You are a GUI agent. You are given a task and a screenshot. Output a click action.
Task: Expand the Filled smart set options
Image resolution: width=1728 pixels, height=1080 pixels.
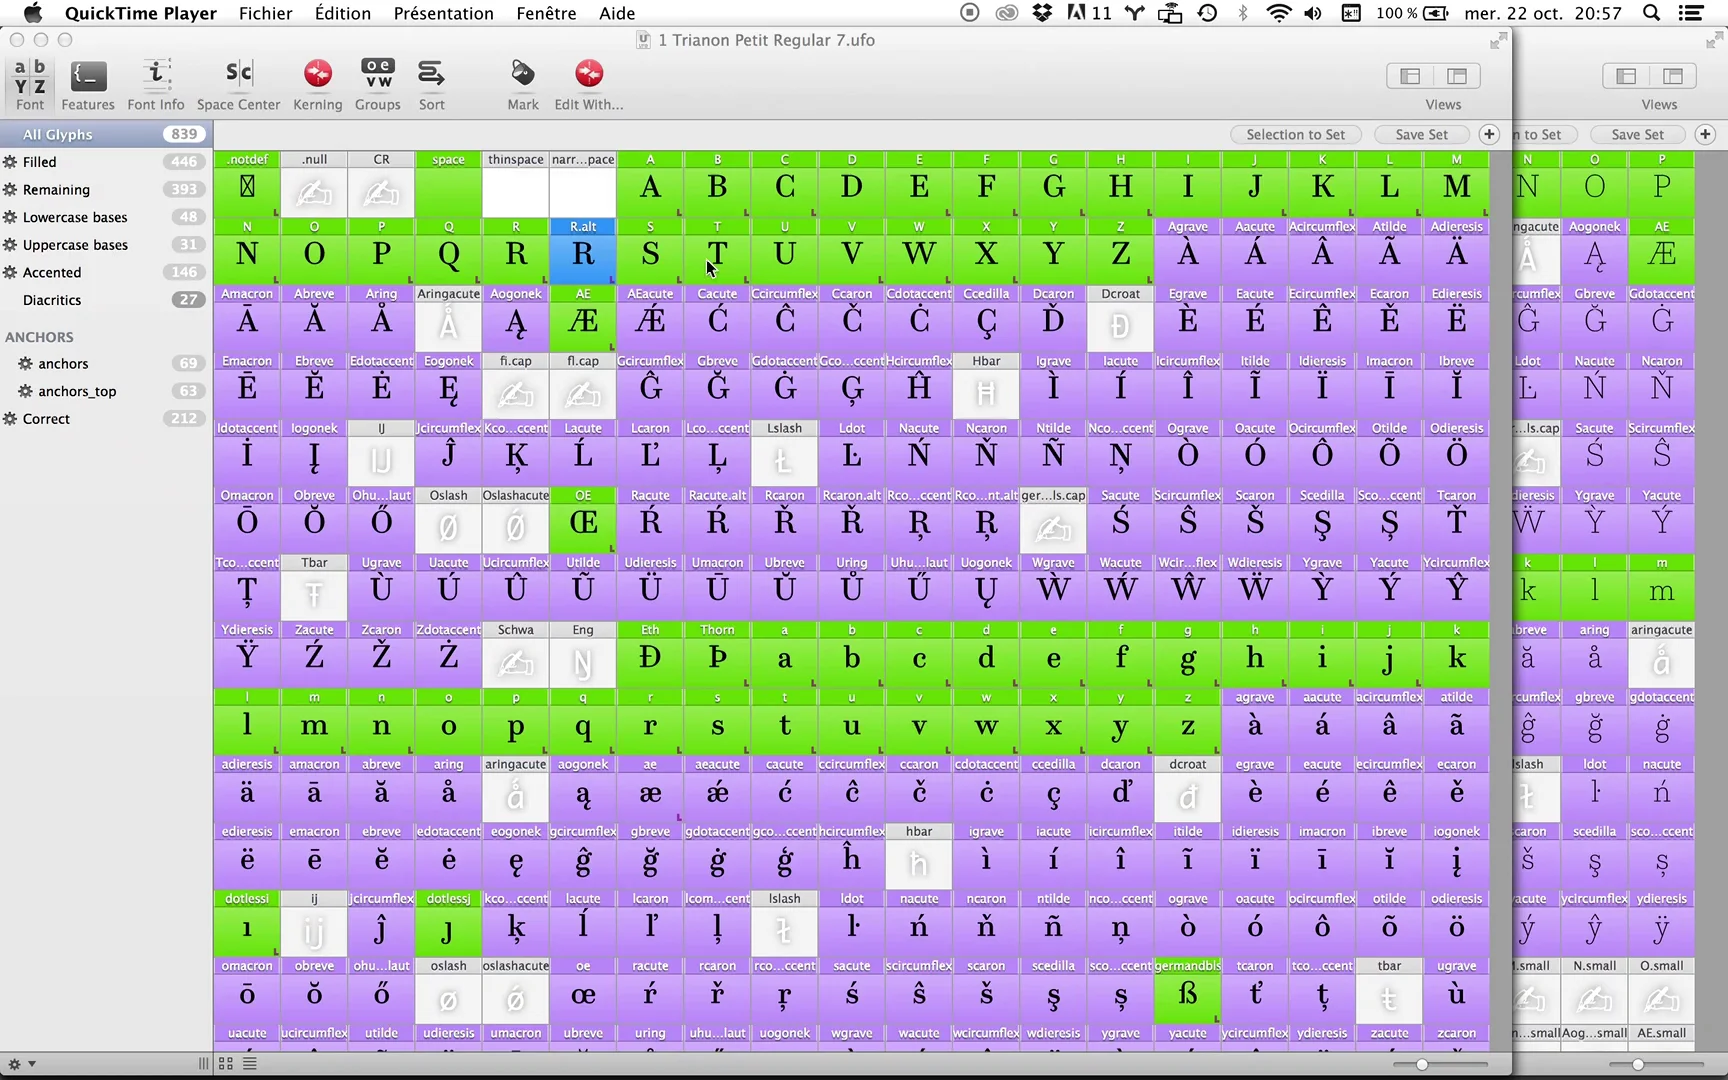pyautogui.click(x=10, y=161)
